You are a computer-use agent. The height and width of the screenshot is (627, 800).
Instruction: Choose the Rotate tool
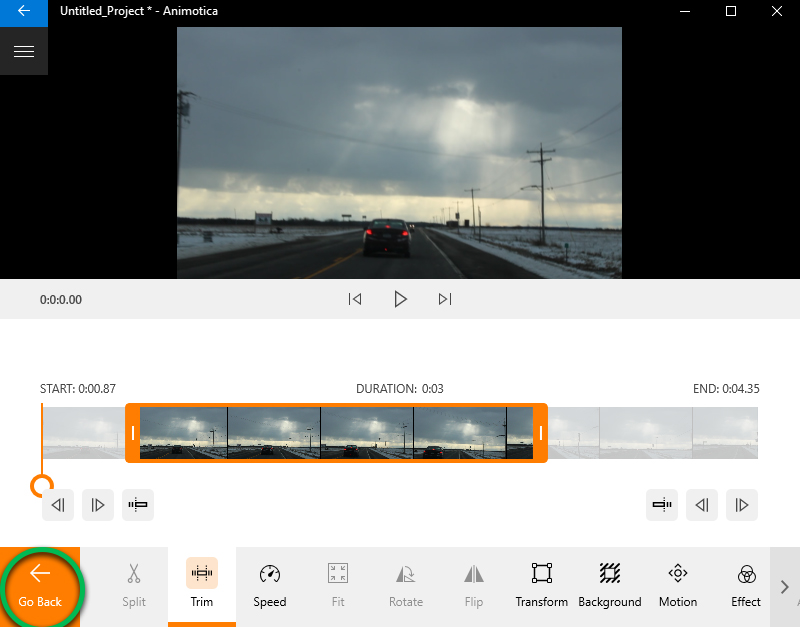(x=406, y=587)
